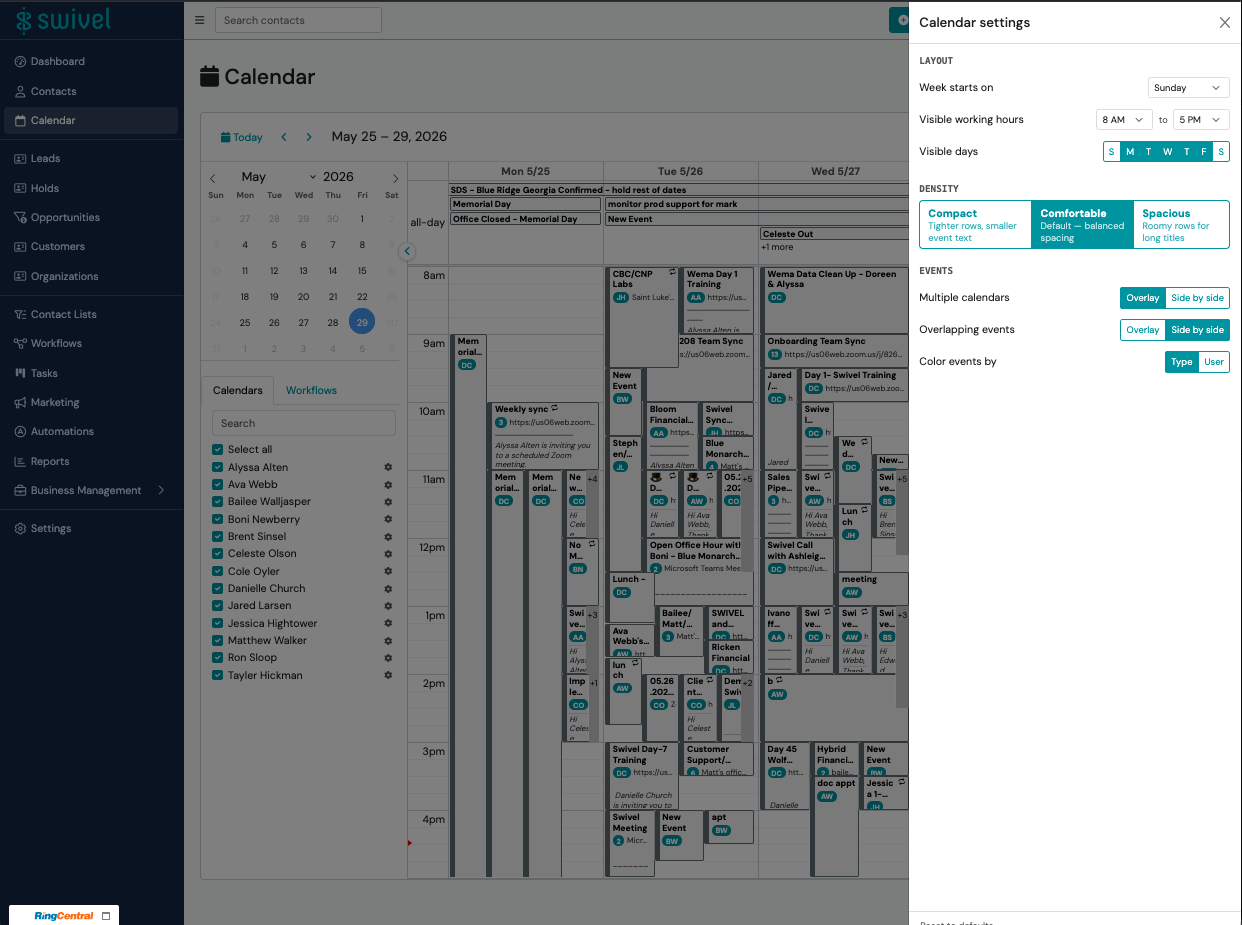Click the hamburger menu icon
Screen dimensions: 1242x925
(199, 20)
